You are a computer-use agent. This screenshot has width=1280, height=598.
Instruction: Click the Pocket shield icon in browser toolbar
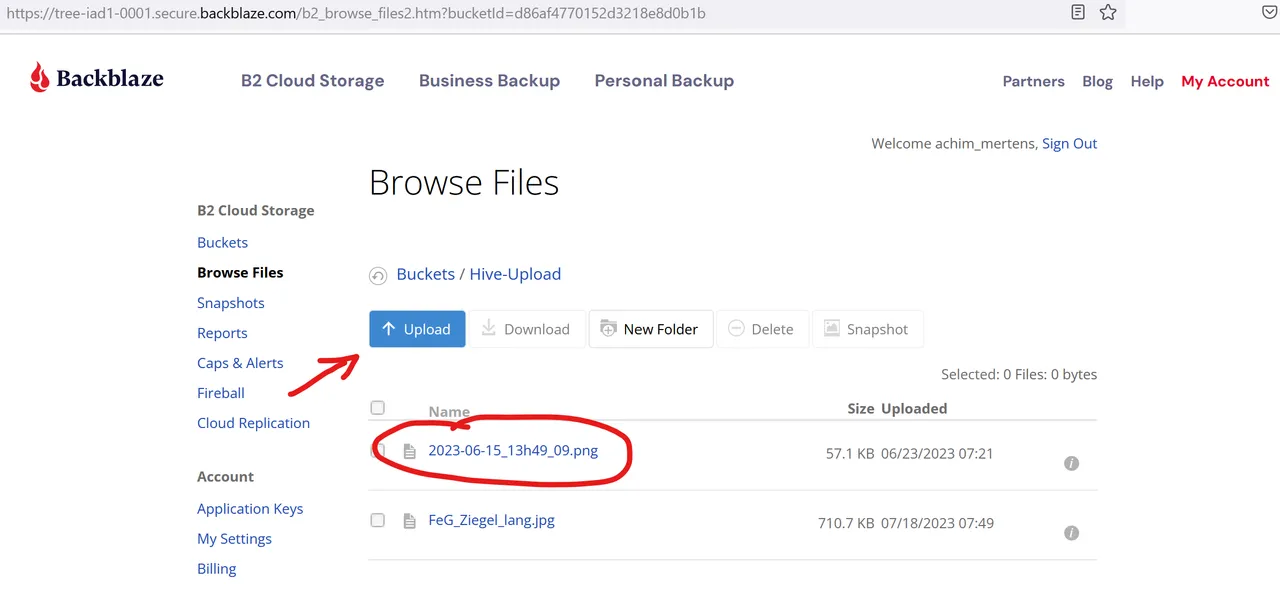1269,12
